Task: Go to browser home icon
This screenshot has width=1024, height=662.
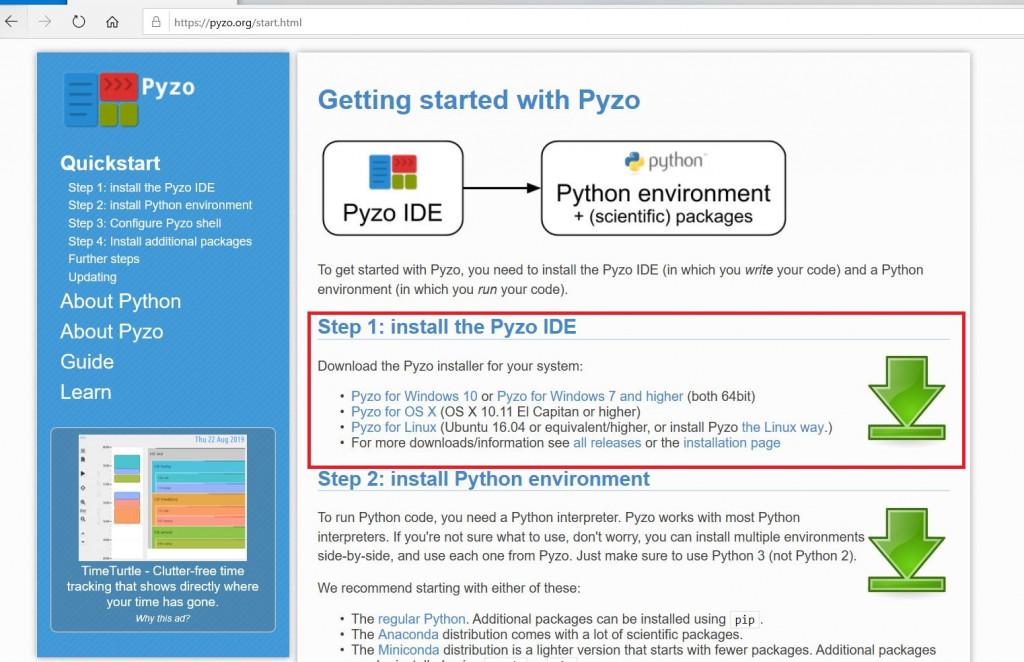Action: pyautogui.click(x=112, y=22)
